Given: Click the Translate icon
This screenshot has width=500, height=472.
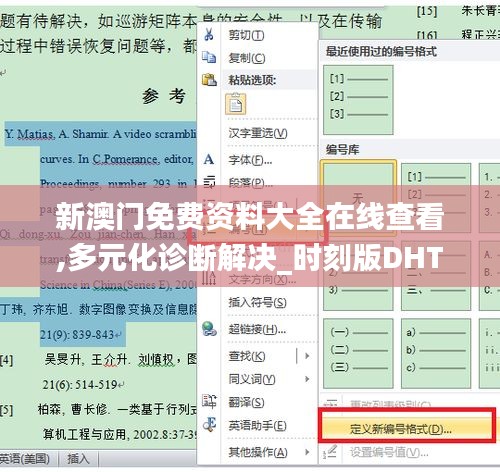Looking at the screenshot, I should (209, 401).
